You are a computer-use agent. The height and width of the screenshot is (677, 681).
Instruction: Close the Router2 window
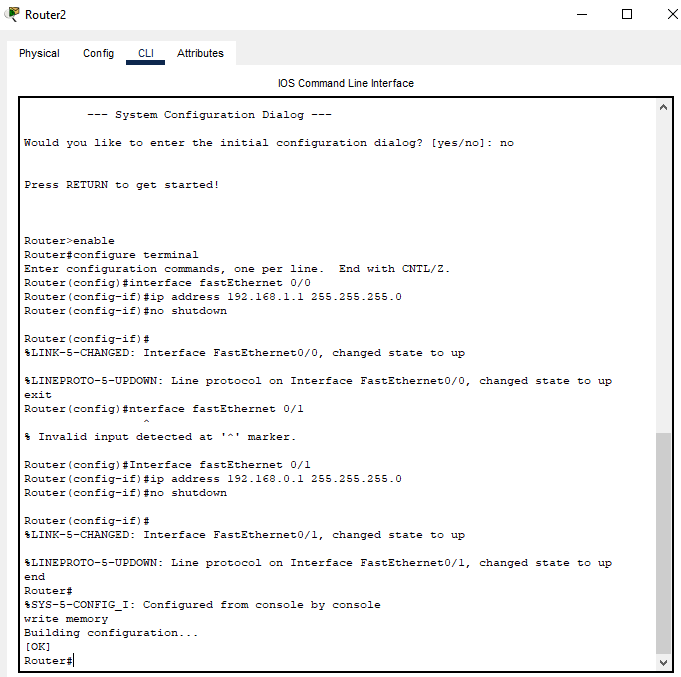(672, 14)
